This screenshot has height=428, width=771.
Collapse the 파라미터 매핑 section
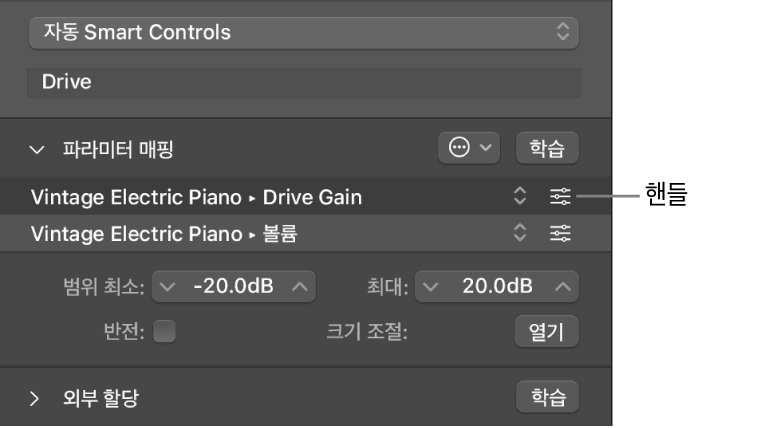tap(38, 150)
